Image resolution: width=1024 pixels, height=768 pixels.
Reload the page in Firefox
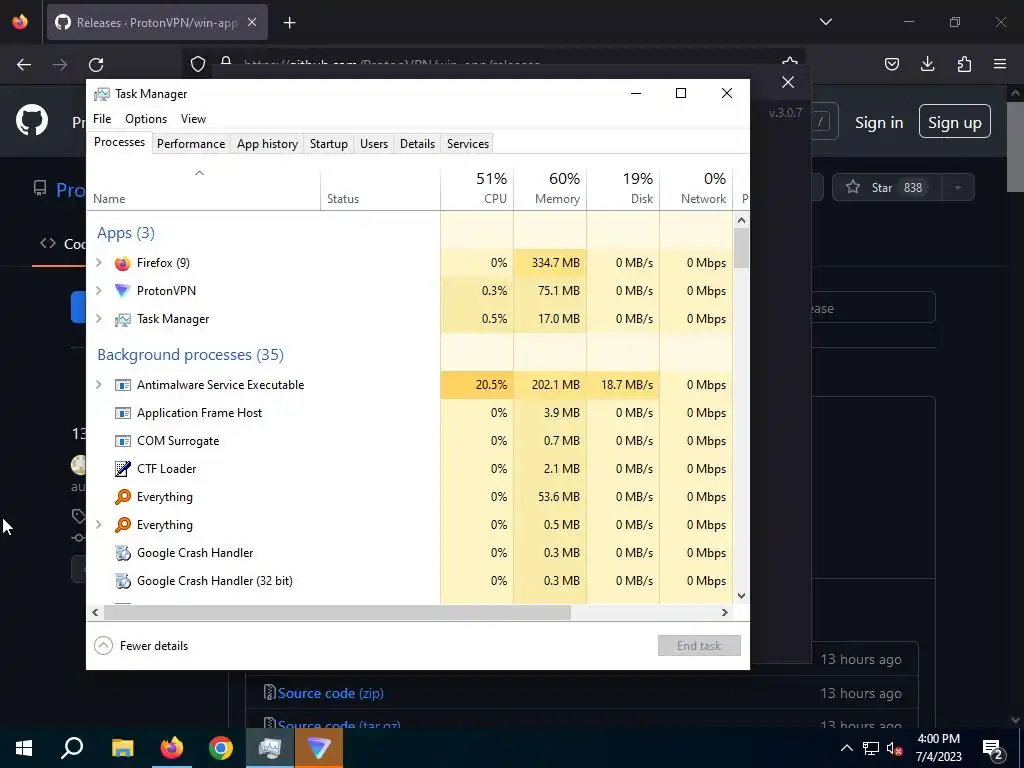point(96,65)
